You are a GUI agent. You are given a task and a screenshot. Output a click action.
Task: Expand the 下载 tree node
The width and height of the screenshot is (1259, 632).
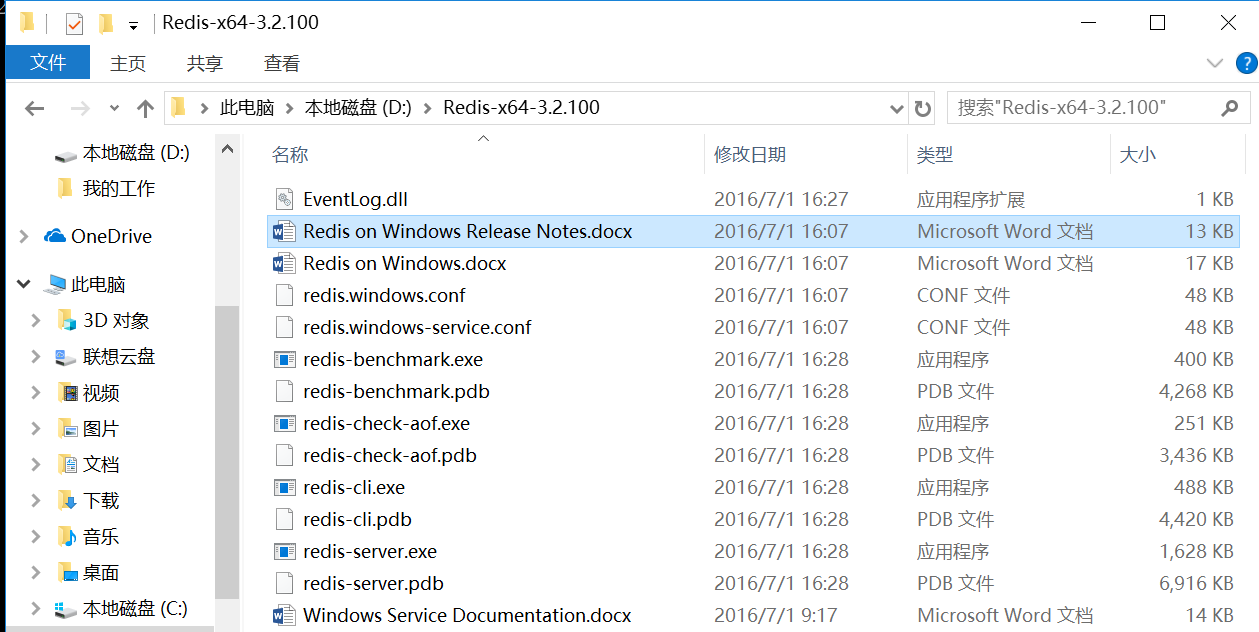point(36,501)
